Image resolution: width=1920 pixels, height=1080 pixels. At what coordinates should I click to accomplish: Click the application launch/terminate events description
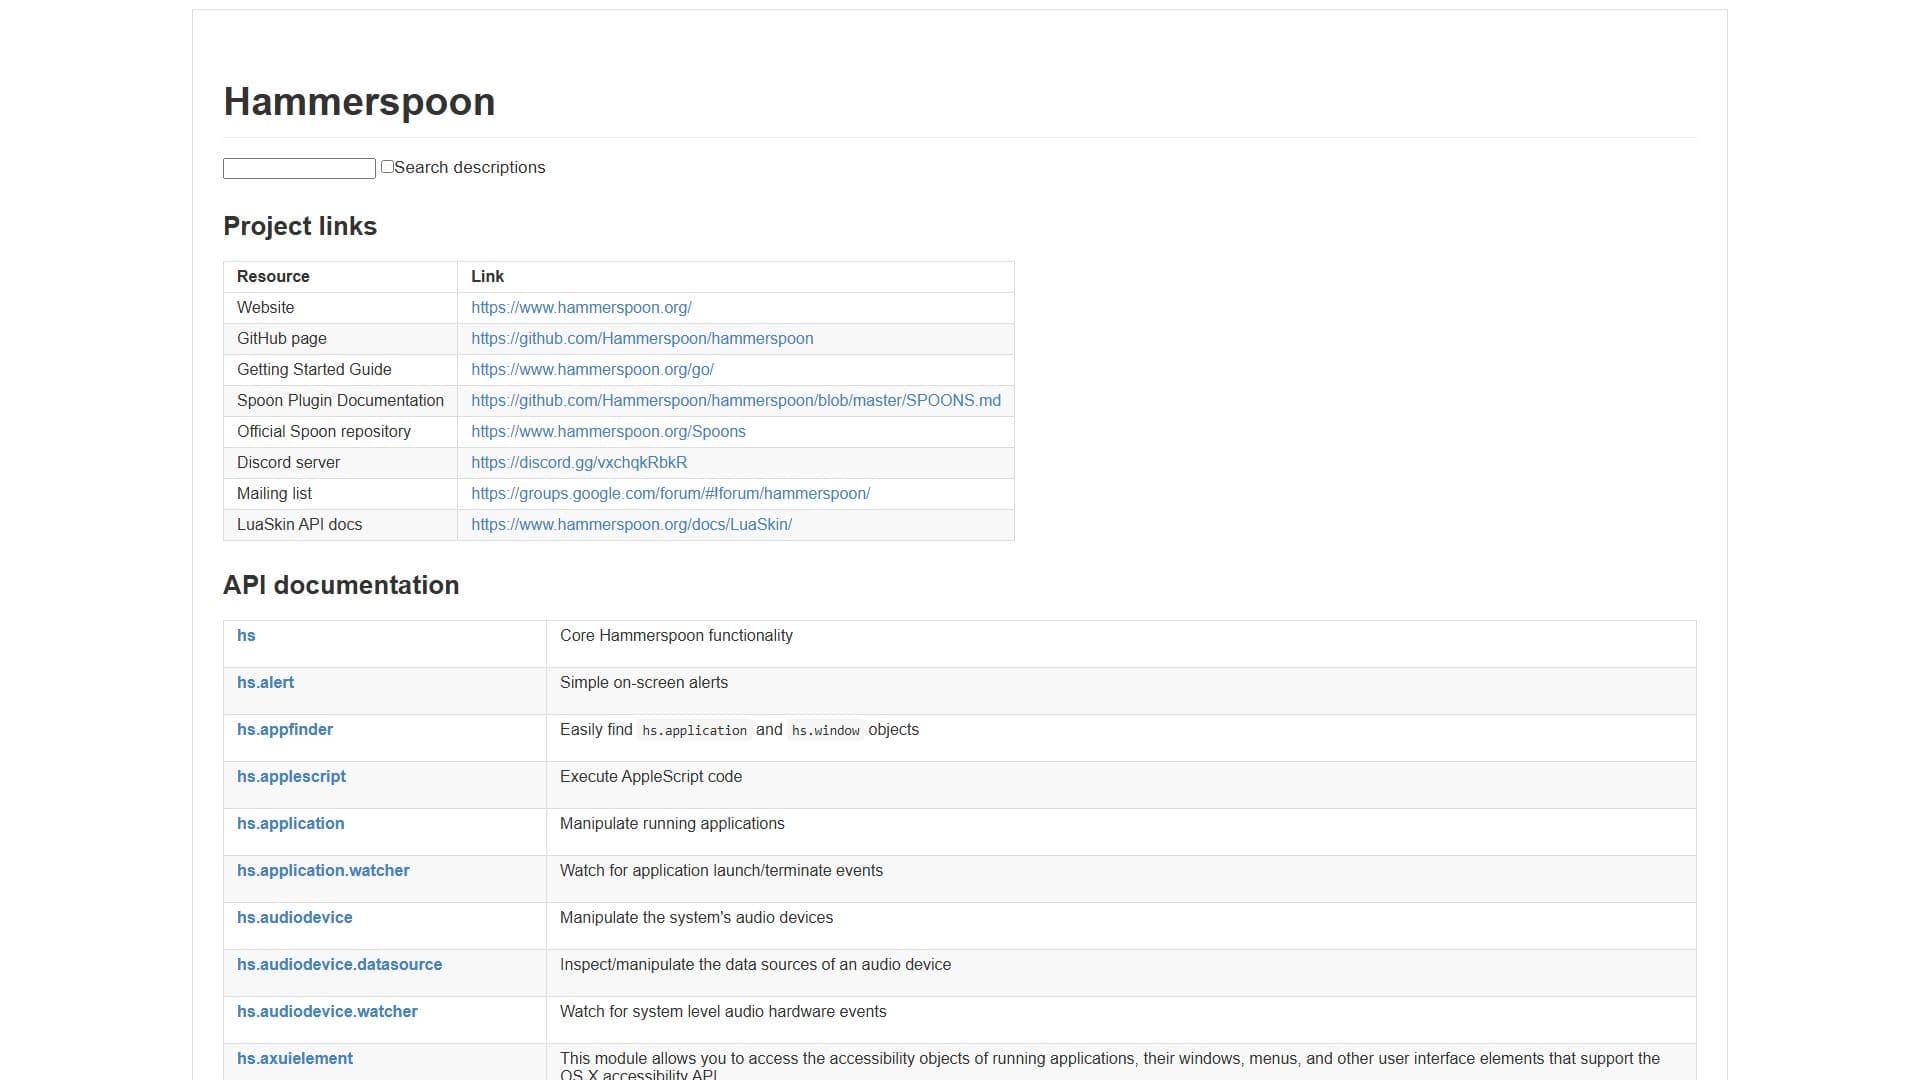(x=721, y=871)
